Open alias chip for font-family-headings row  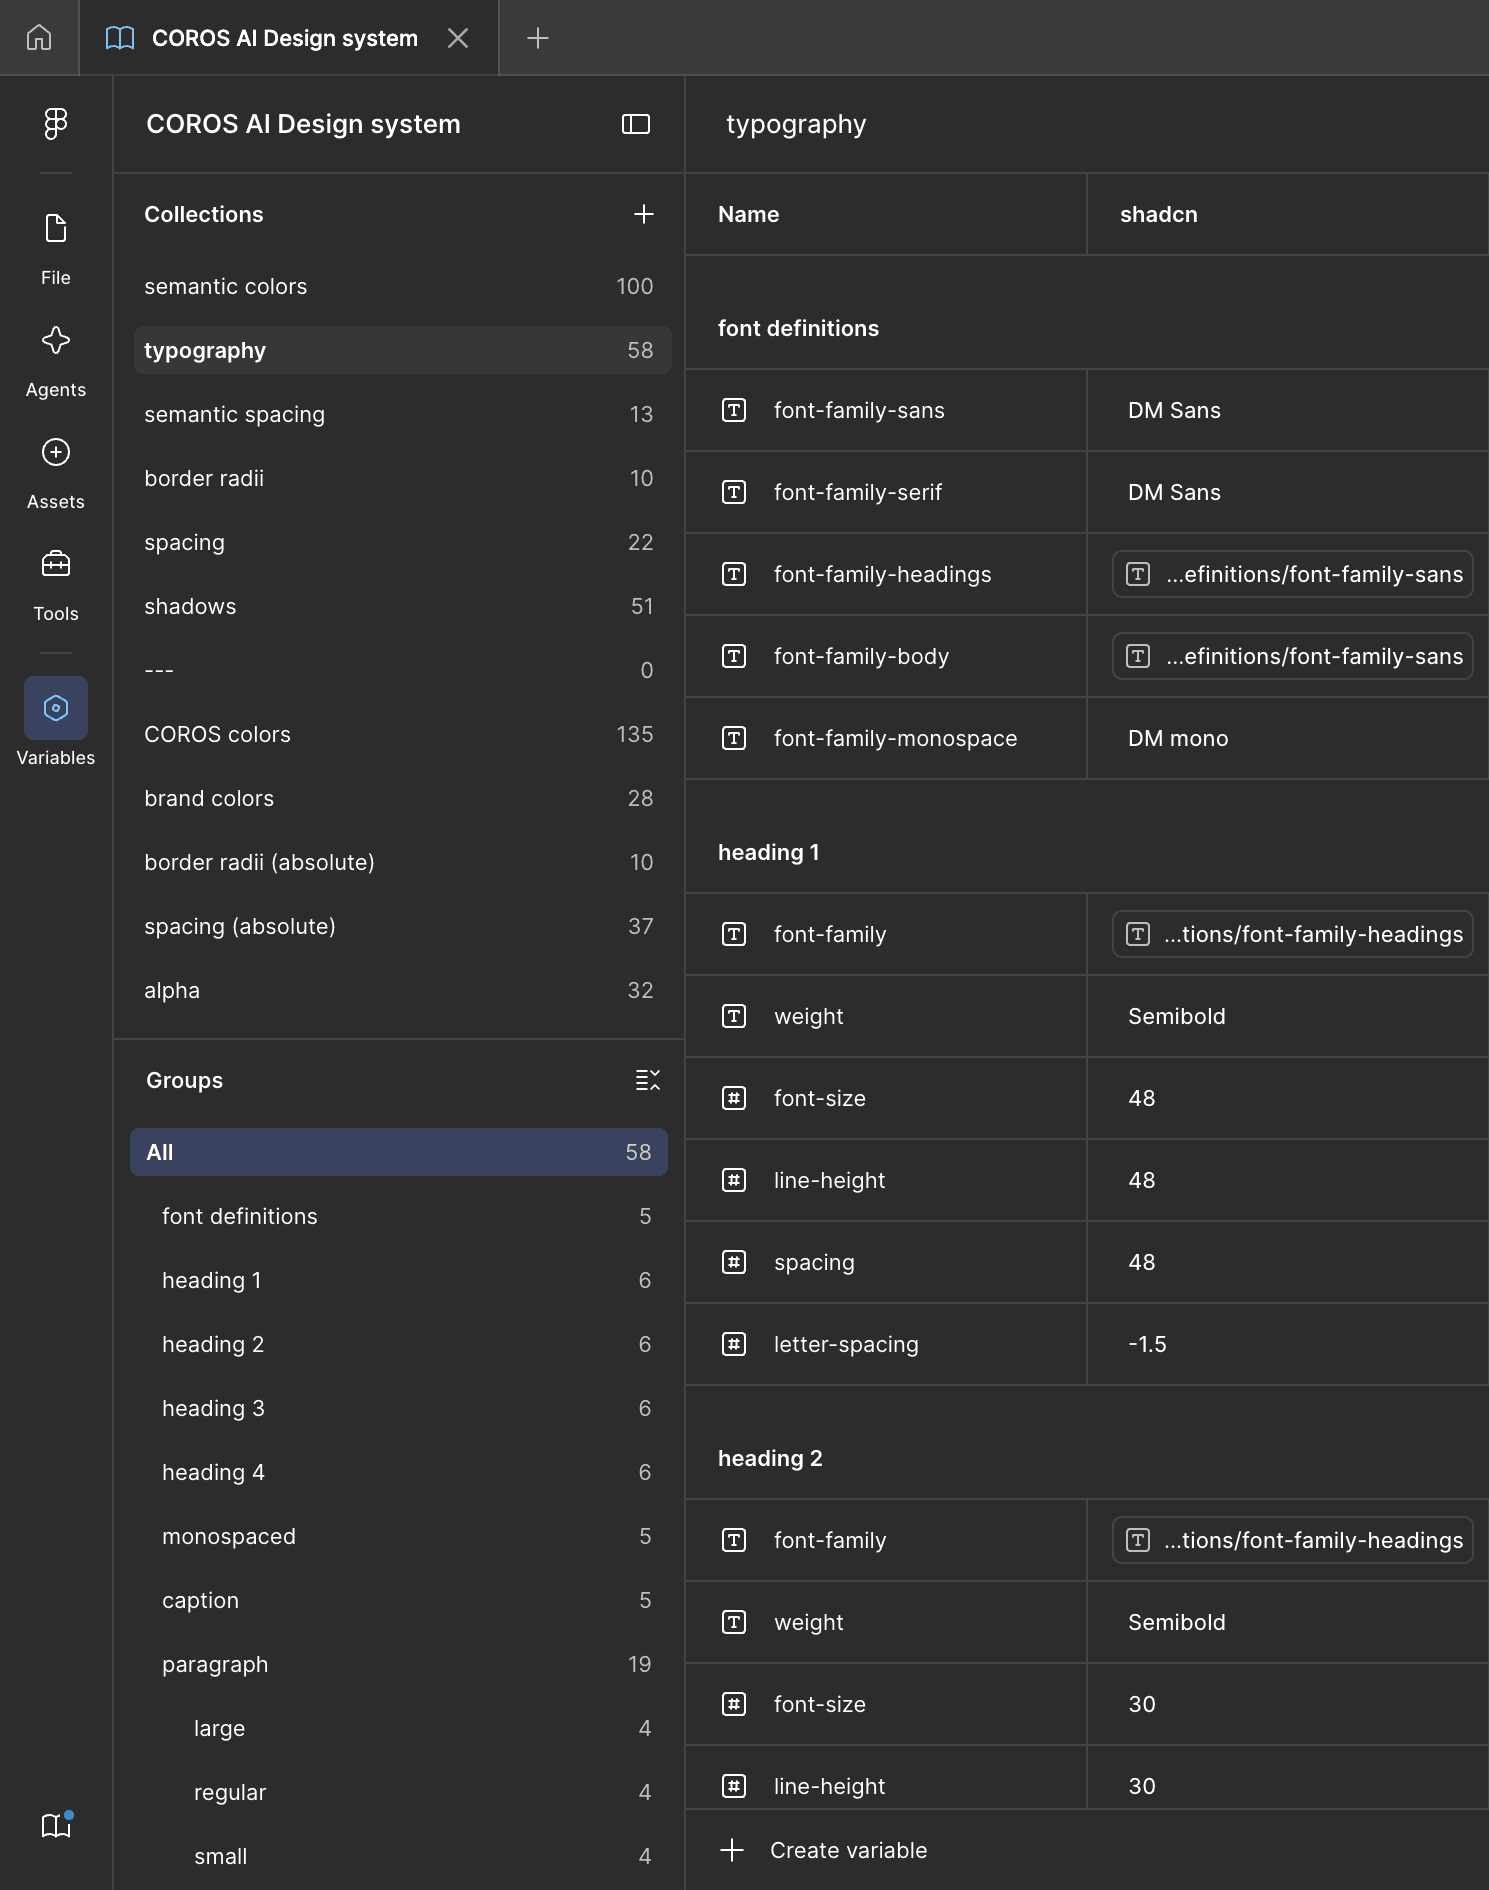pyautogui.click(x=1292, y=574)
